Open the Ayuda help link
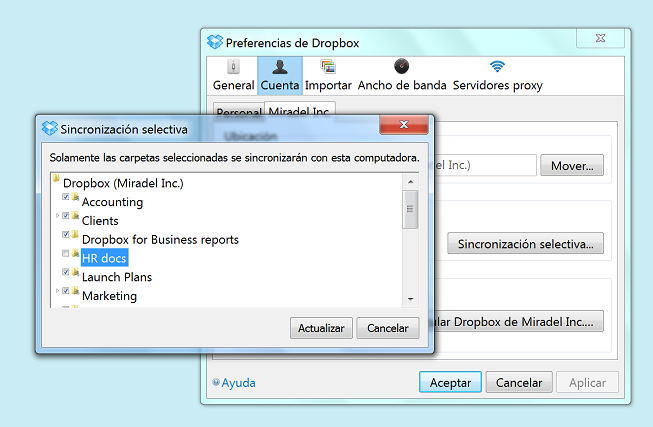653x427 pixels. (x=238, y=382)
